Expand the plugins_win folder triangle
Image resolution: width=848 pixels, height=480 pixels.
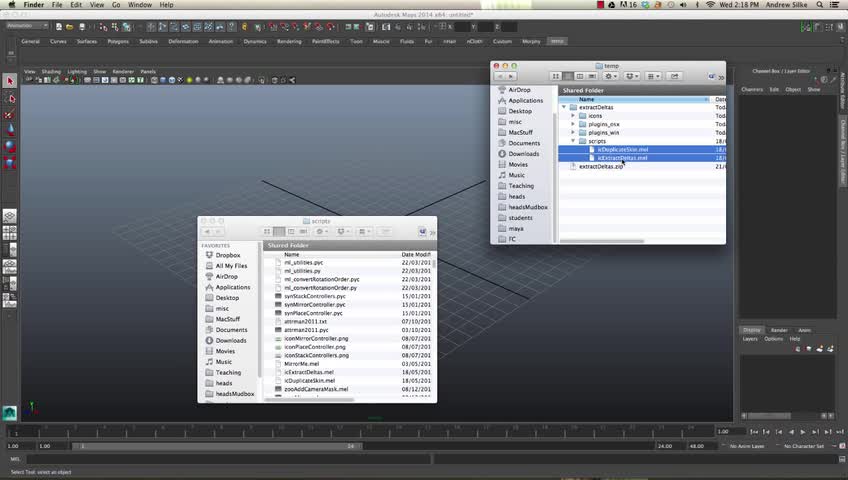573,132
